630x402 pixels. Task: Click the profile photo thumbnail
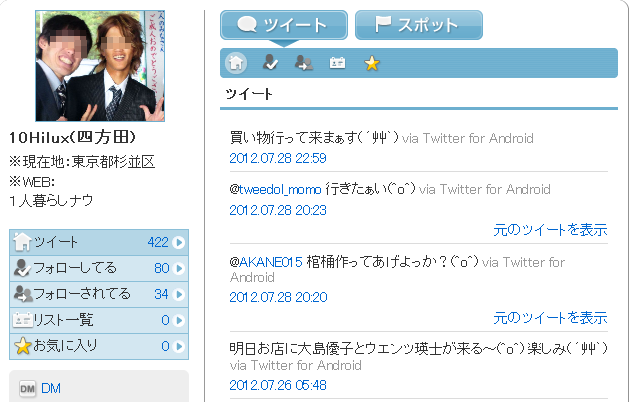(x=100, y=66)
